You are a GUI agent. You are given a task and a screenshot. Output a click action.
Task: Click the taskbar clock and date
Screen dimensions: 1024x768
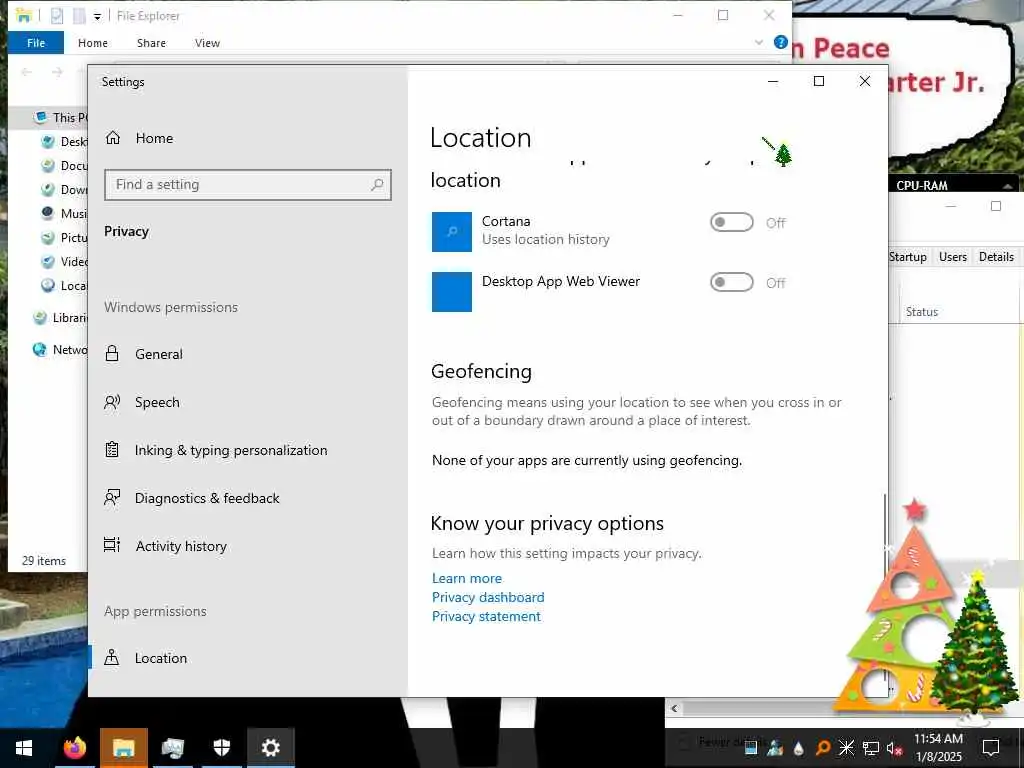[x=938, y=748]
